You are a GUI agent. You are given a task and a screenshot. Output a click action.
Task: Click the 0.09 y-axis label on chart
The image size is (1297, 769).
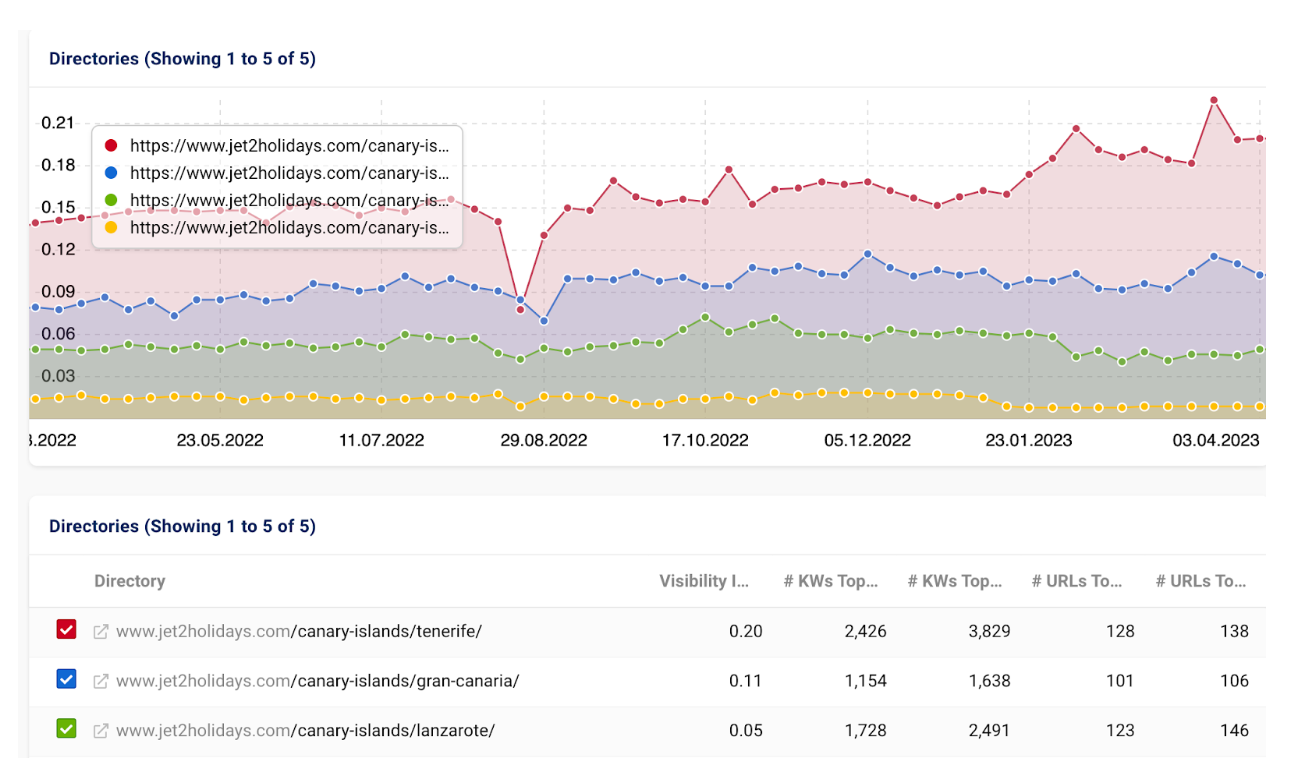point(58,292)
